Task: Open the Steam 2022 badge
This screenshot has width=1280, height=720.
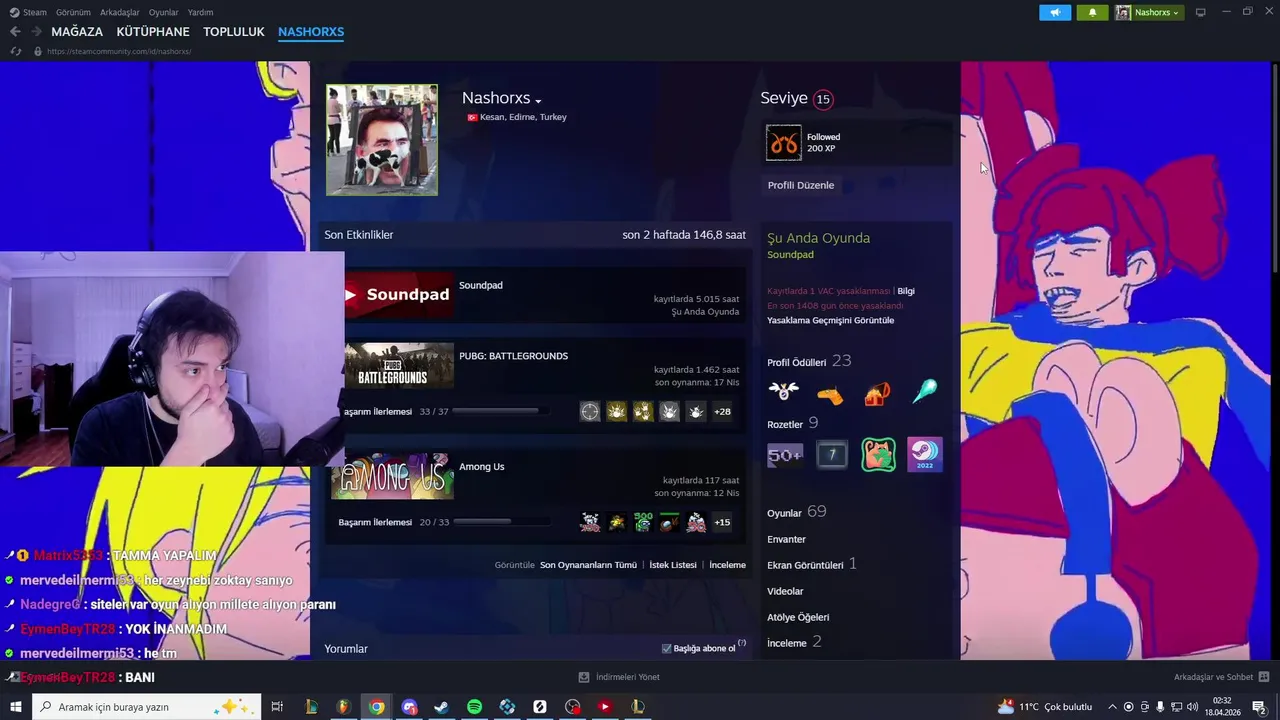Action: (925, 455)
